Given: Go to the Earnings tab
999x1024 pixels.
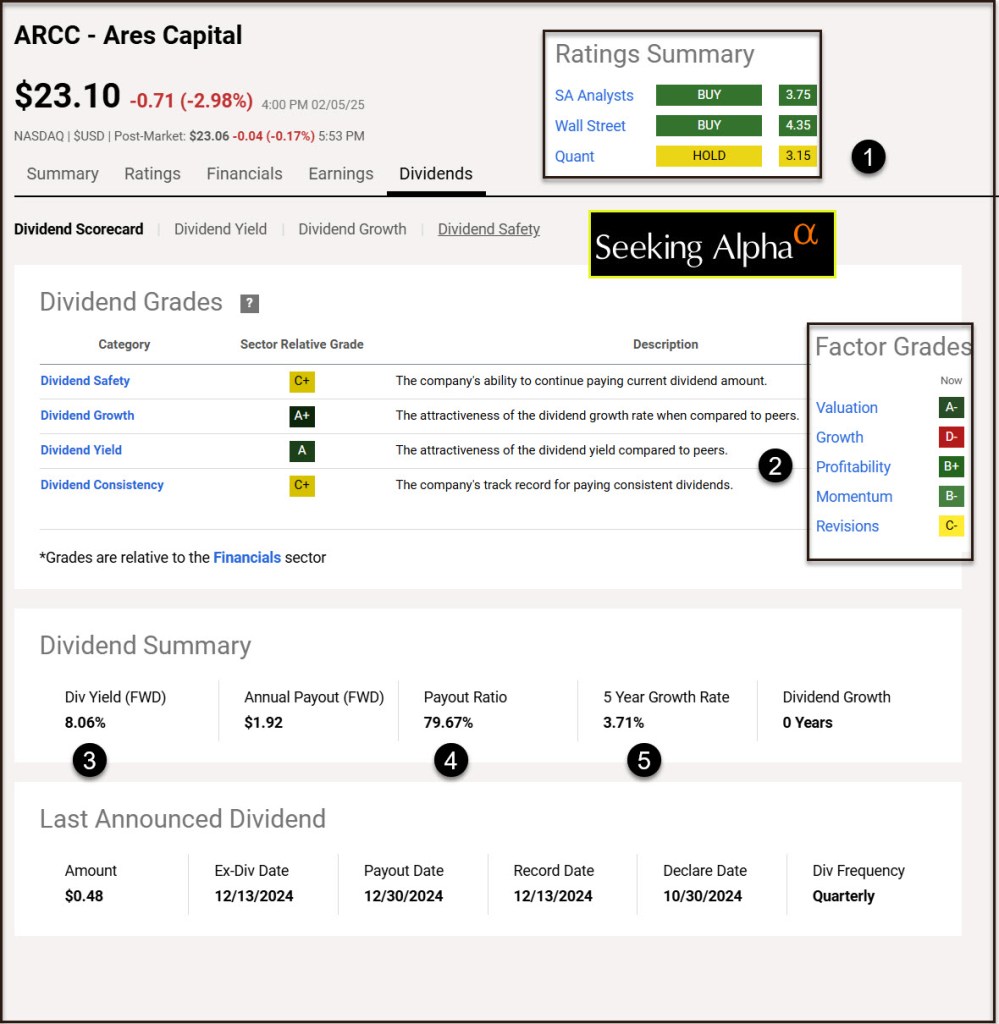Looking at the screenshot, I should pyautogui.click(x=340, y=174).
